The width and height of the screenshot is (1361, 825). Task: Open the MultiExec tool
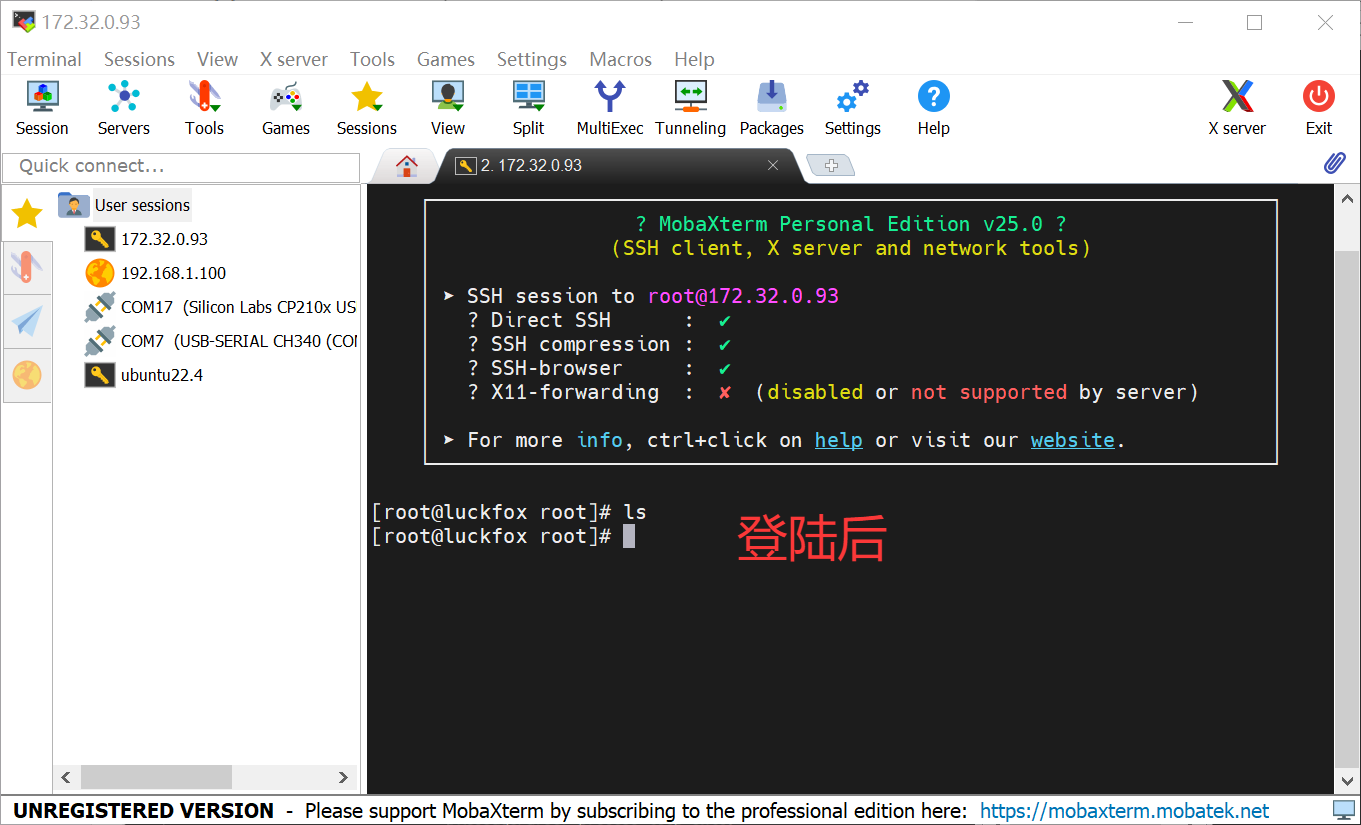click(x=609, y=105)
